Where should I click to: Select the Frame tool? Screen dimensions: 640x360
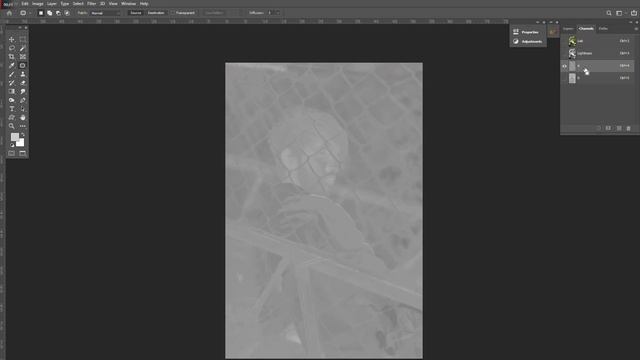[x=22, y=57]
